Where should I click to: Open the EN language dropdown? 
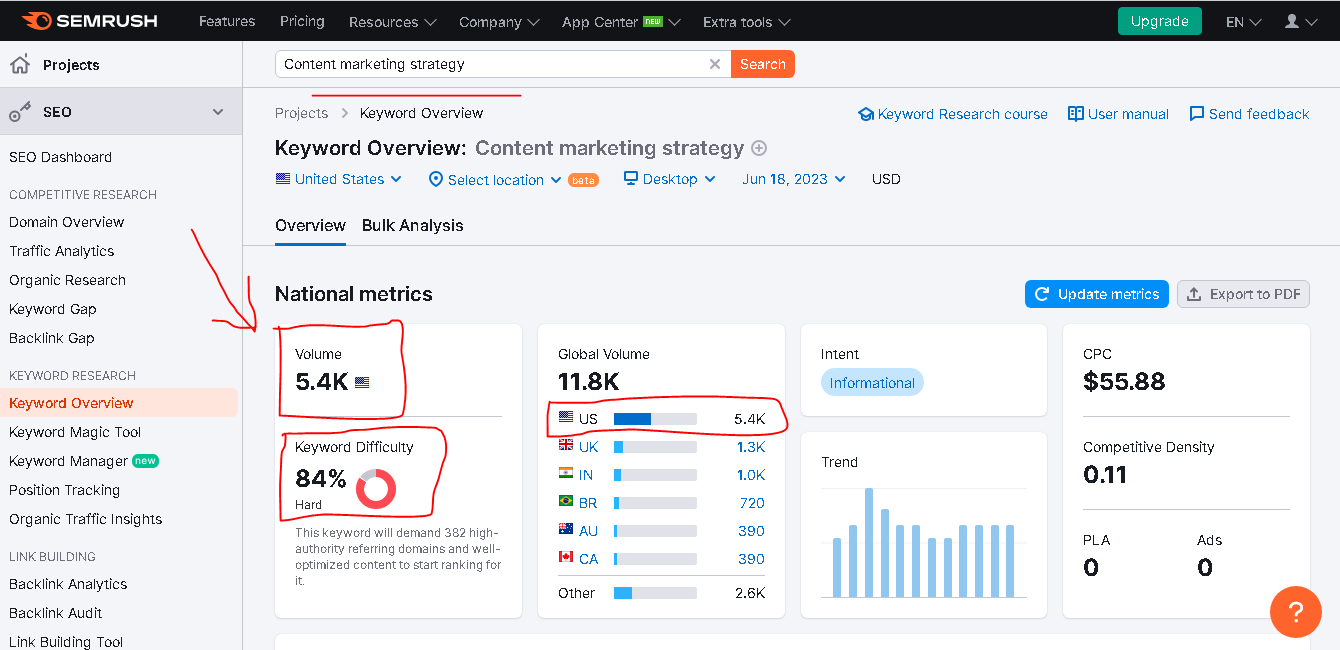1243,21
